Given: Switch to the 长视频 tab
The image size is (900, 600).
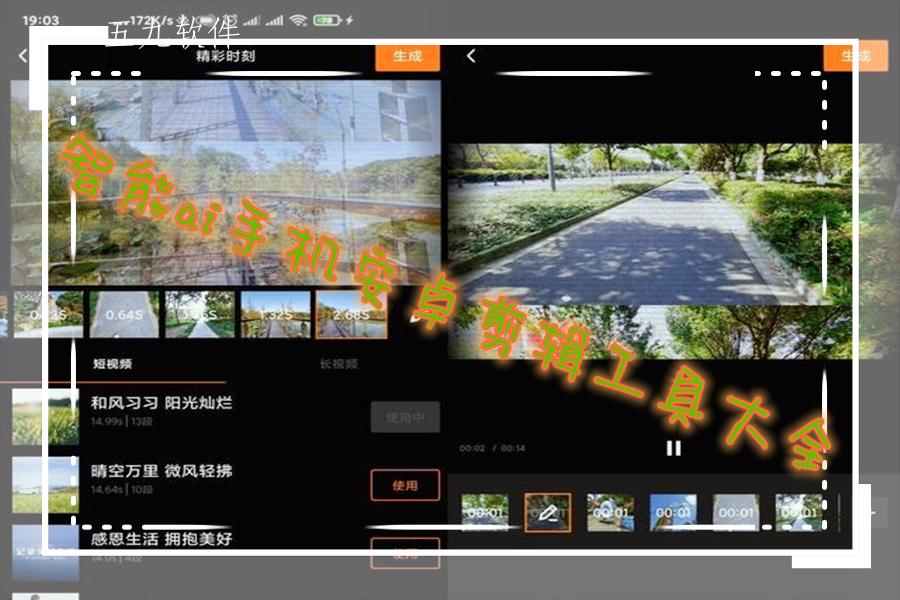Looking at the screenshot, I should (340, 364).
